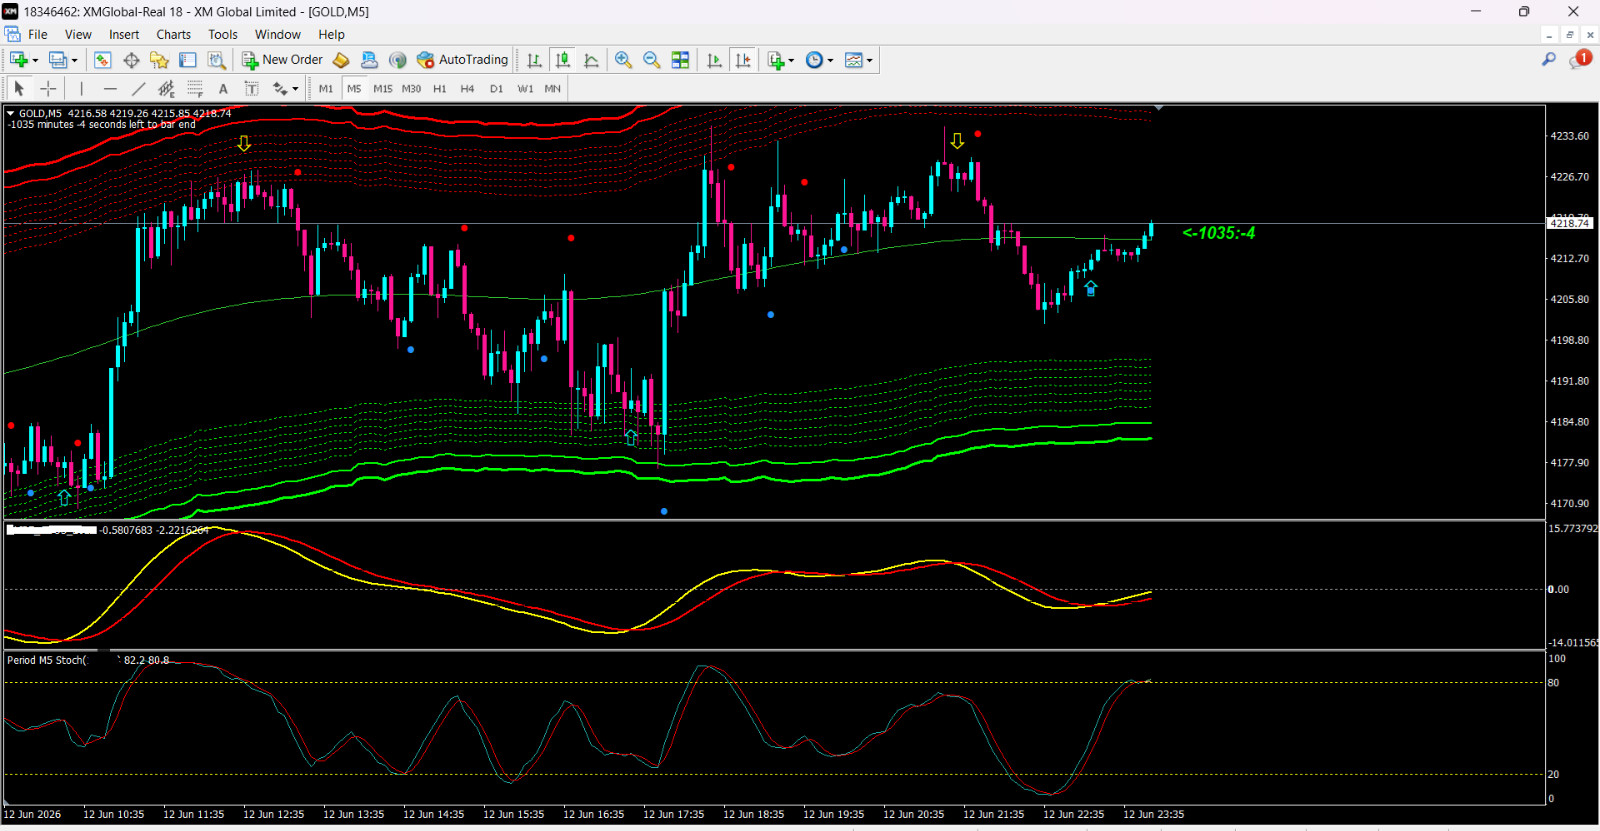Open the Profiles icon

coord(58,60)
